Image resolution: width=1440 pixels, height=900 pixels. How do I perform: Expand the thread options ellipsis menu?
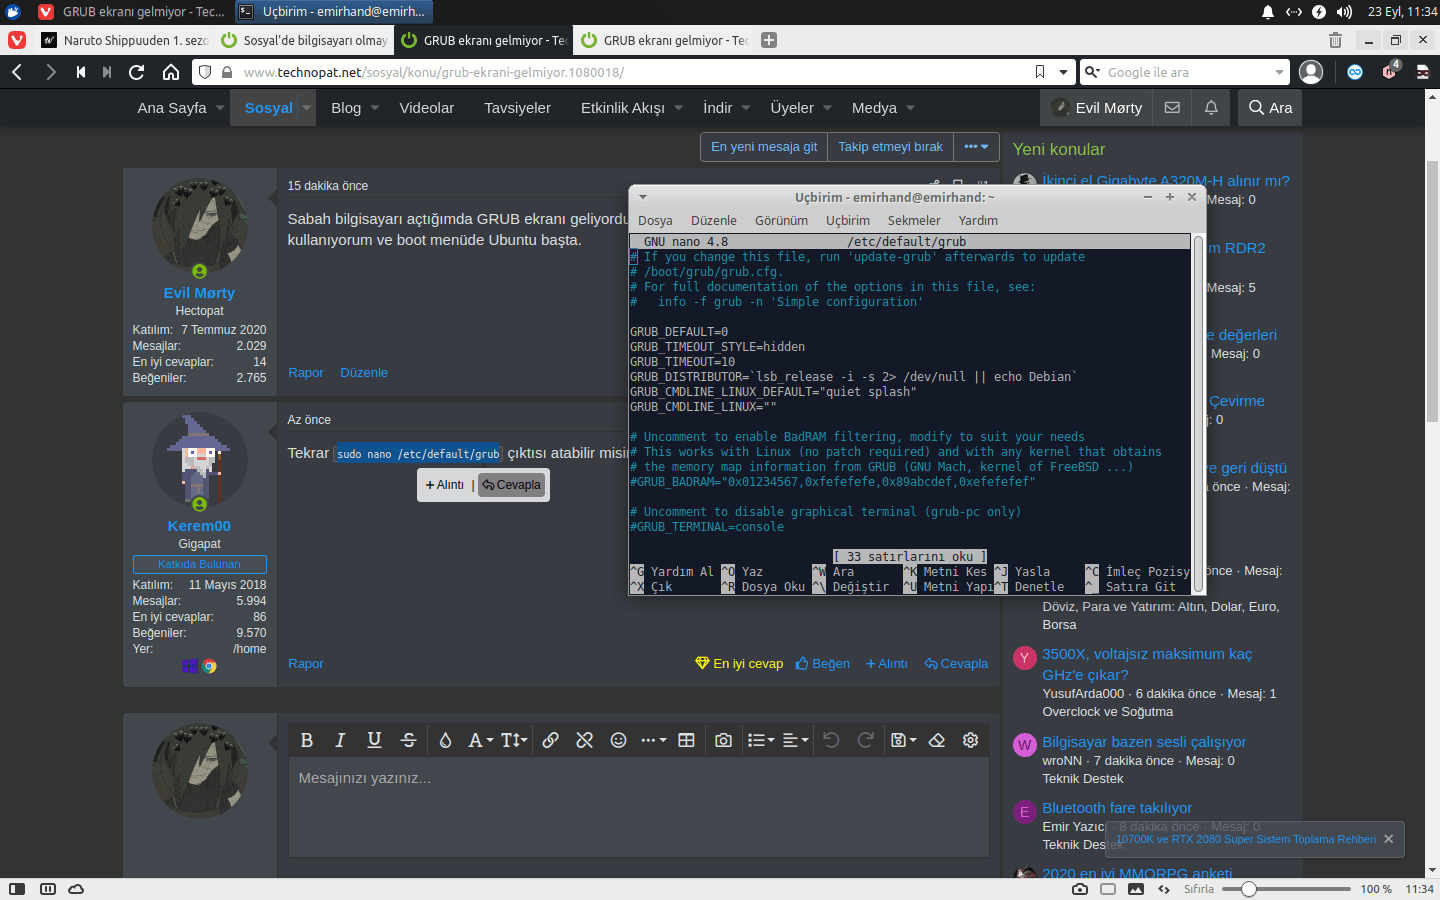click(976, 147)
